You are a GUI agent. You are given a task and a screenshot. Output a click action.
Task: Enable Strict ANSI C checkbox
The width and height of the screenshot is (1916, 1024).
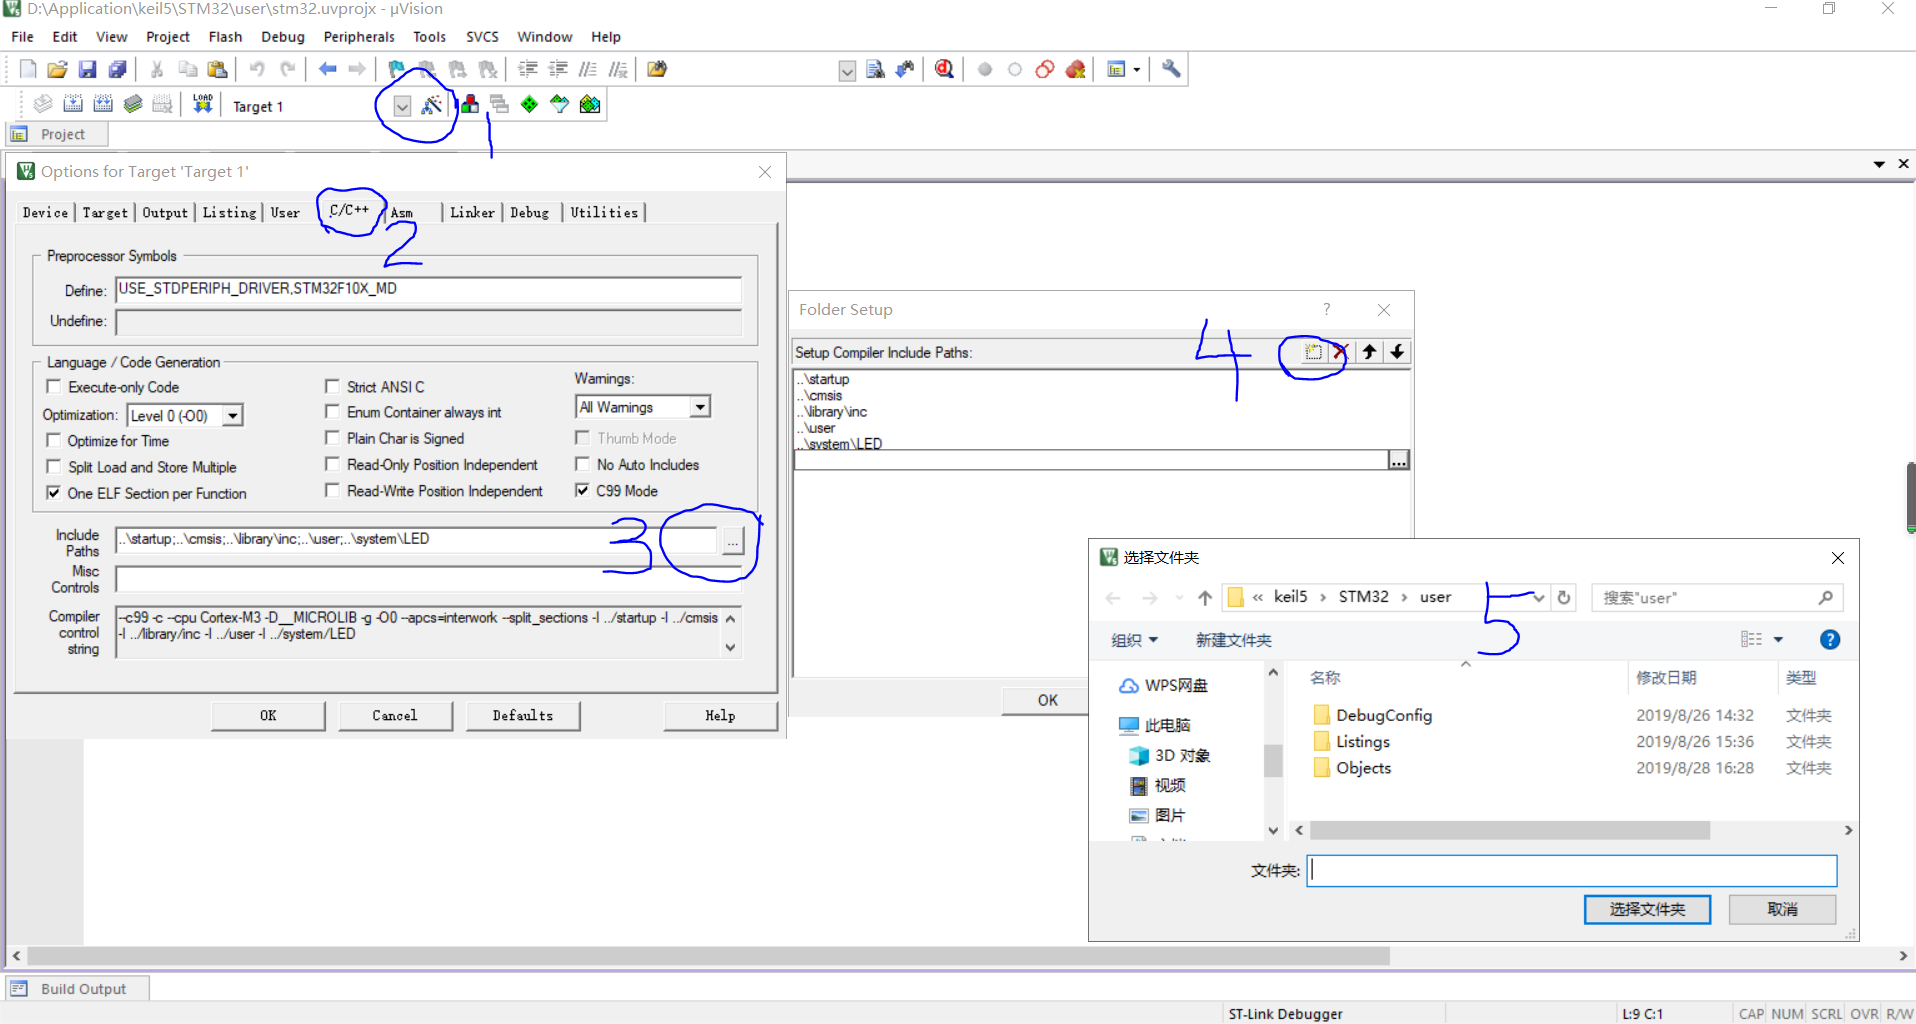tap(332, 386)
